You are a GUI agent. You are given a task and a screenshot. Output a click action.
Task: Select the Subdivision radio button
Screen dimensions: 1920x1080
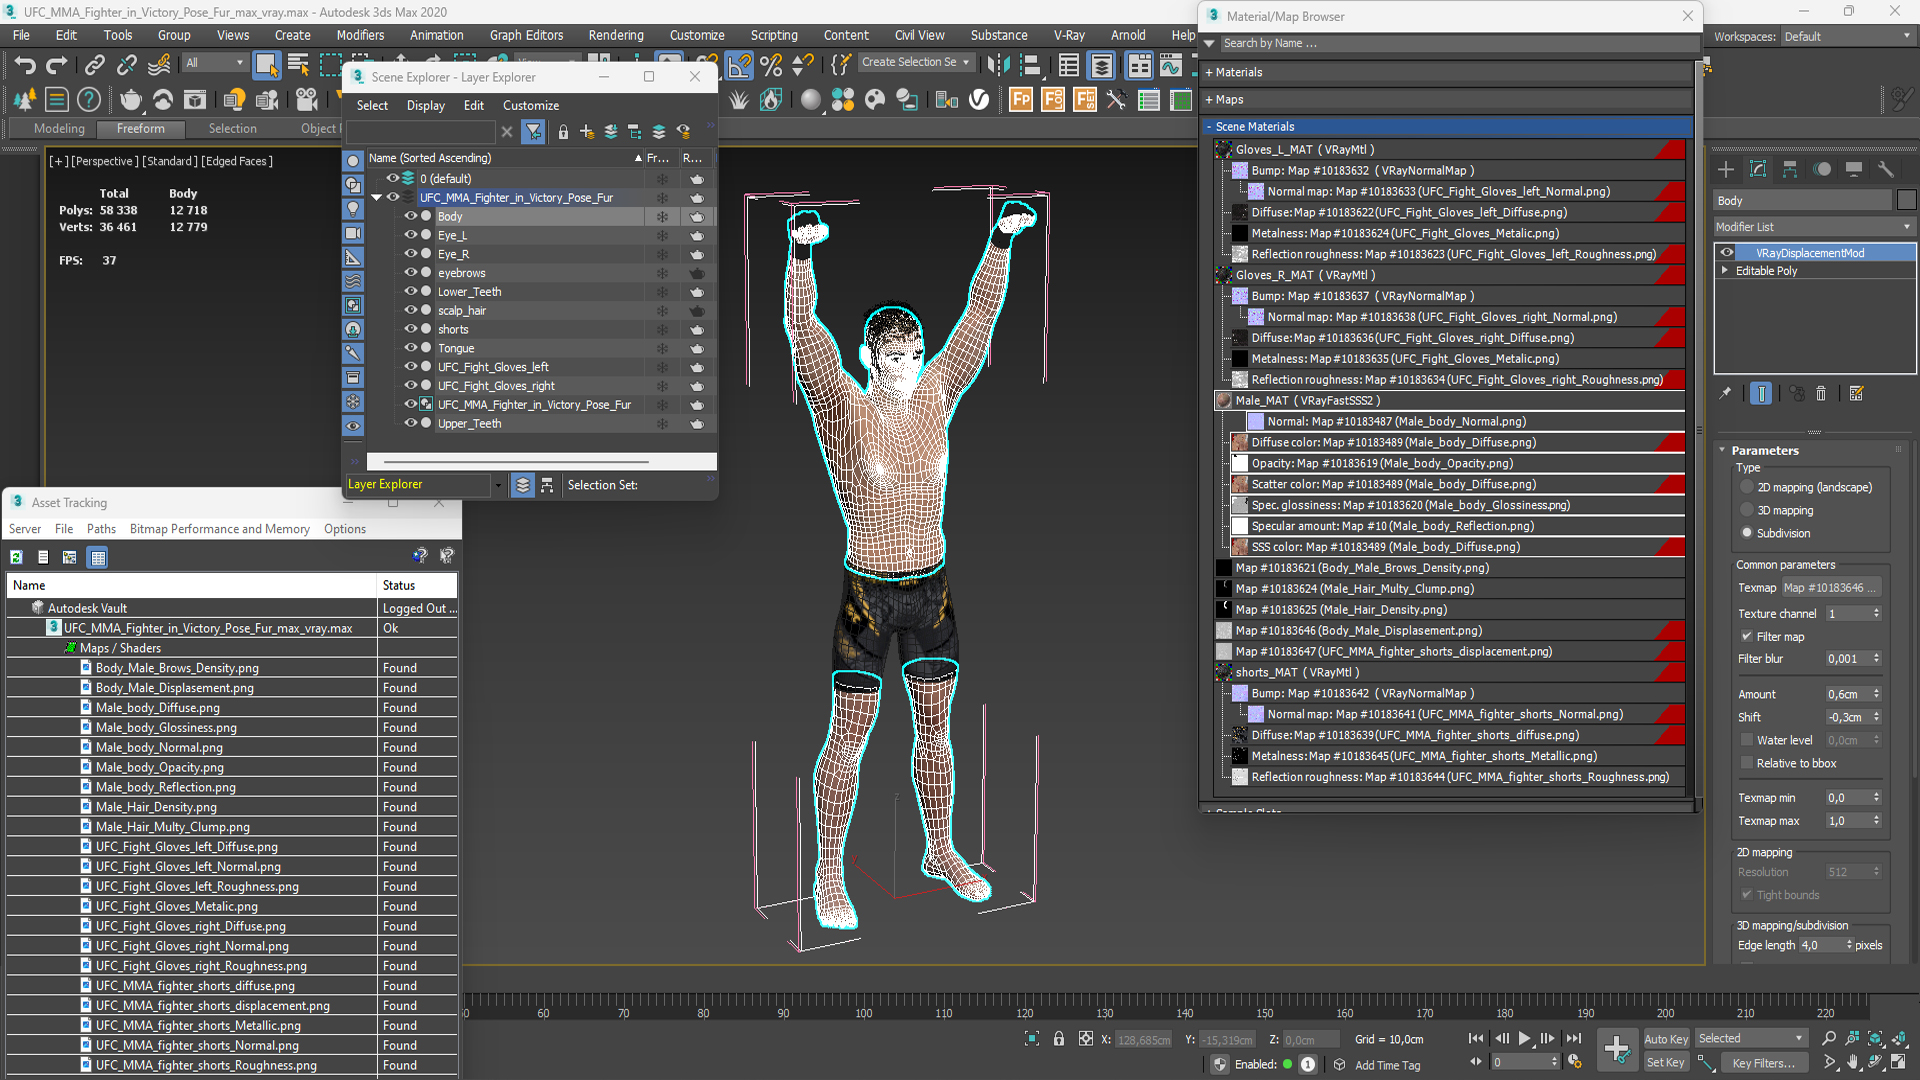(x=1747, y=533)
